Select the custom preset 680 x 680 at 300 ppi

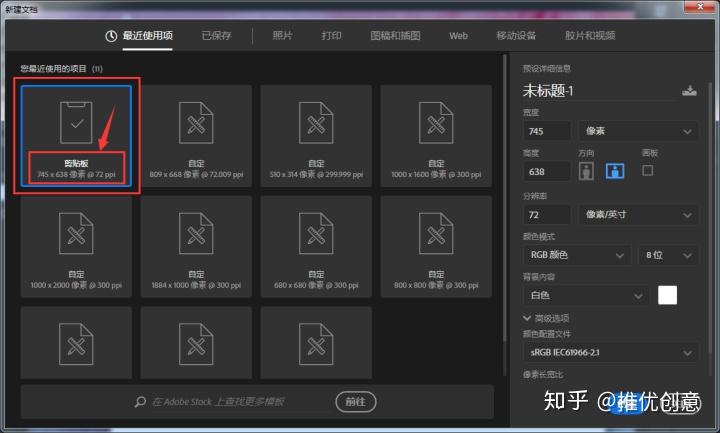tap(316, 247)
